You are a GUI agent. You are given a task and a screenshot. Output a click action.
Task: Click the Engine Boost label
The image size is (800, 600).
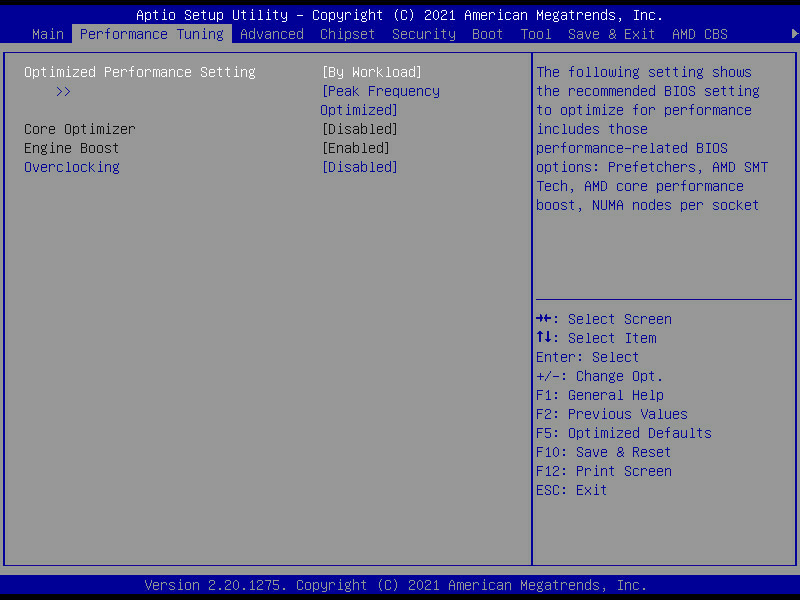pyautogui.click(x=72, y=148)
